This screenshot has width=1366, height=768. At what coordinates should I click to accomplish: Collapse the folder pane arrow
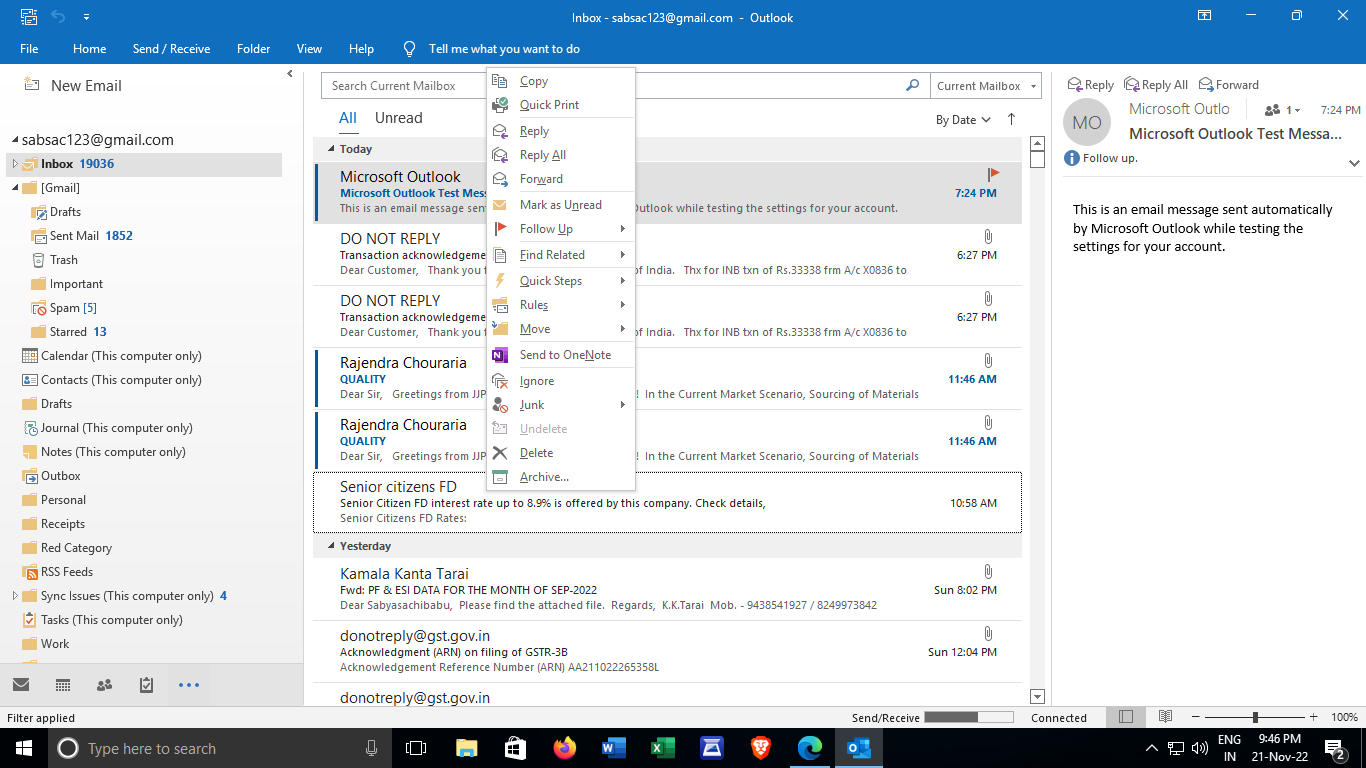click(290, 74)
